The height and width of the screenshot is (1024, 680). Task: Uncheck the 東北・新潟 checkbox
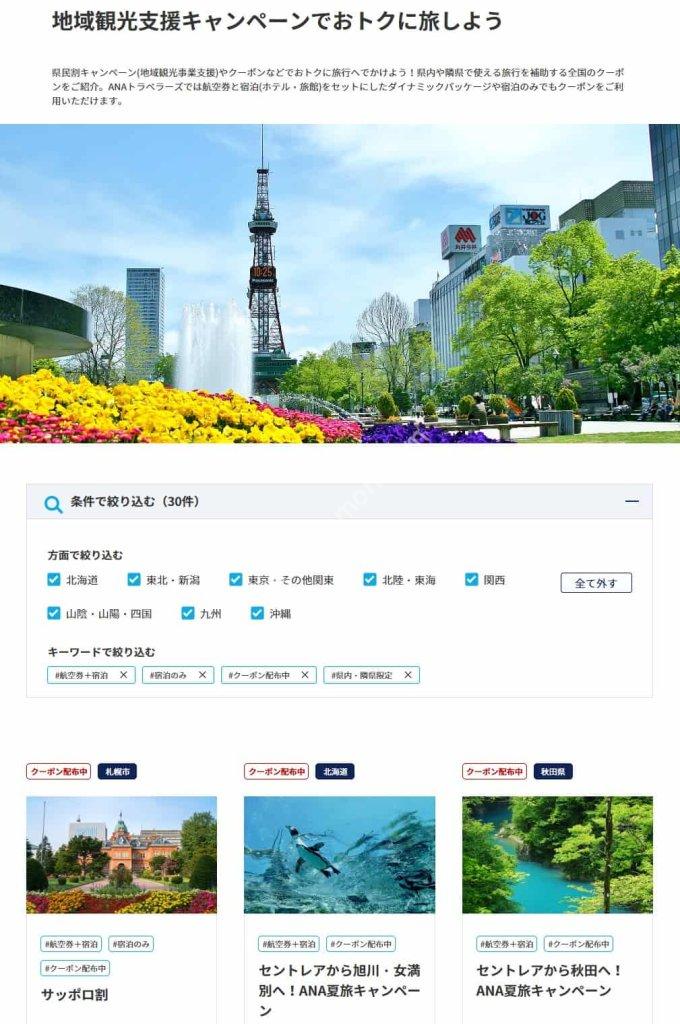[134, 579]
